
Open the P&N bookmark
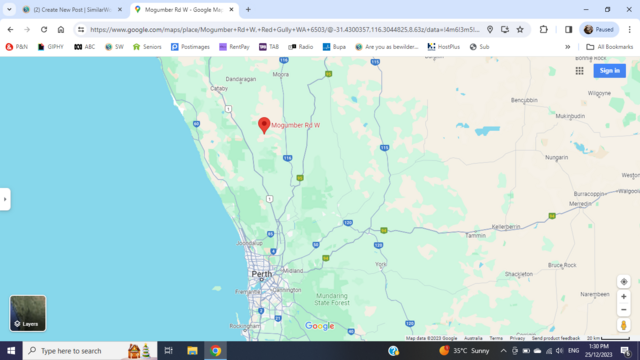point(16,47)
